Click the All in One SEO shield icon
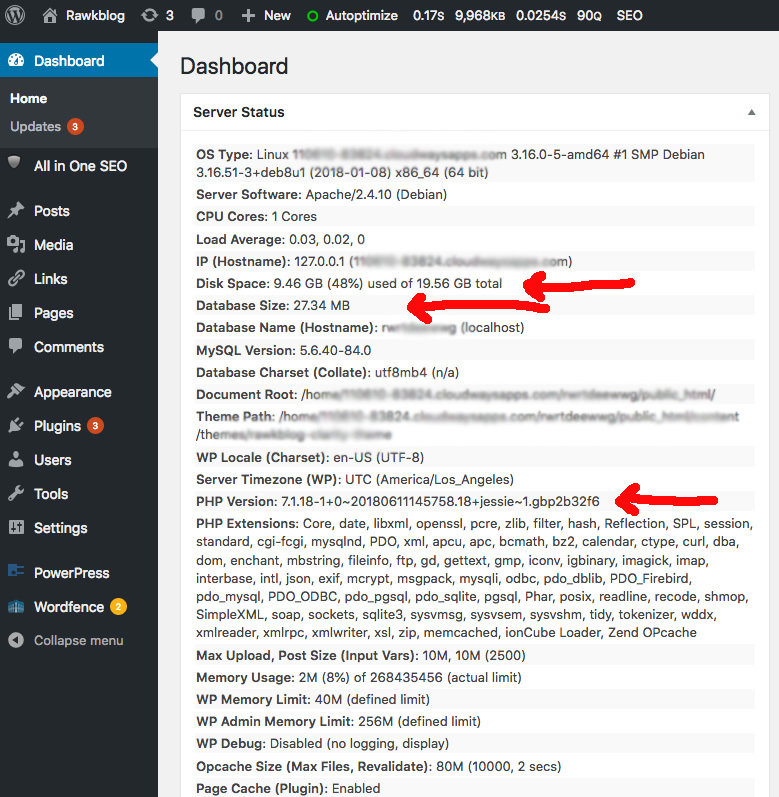Viewport: 779px width, 797px height. coord(14,163)
